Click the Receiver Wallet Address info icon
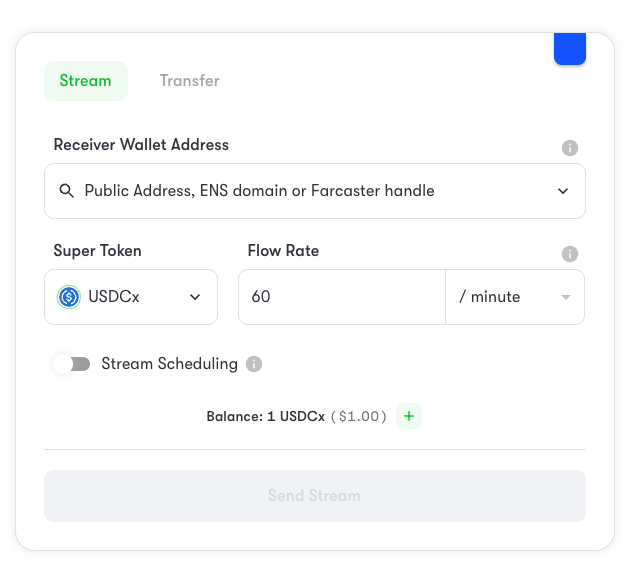The height and width of the screenshot is (571, 637). click(x=570, y=148)
